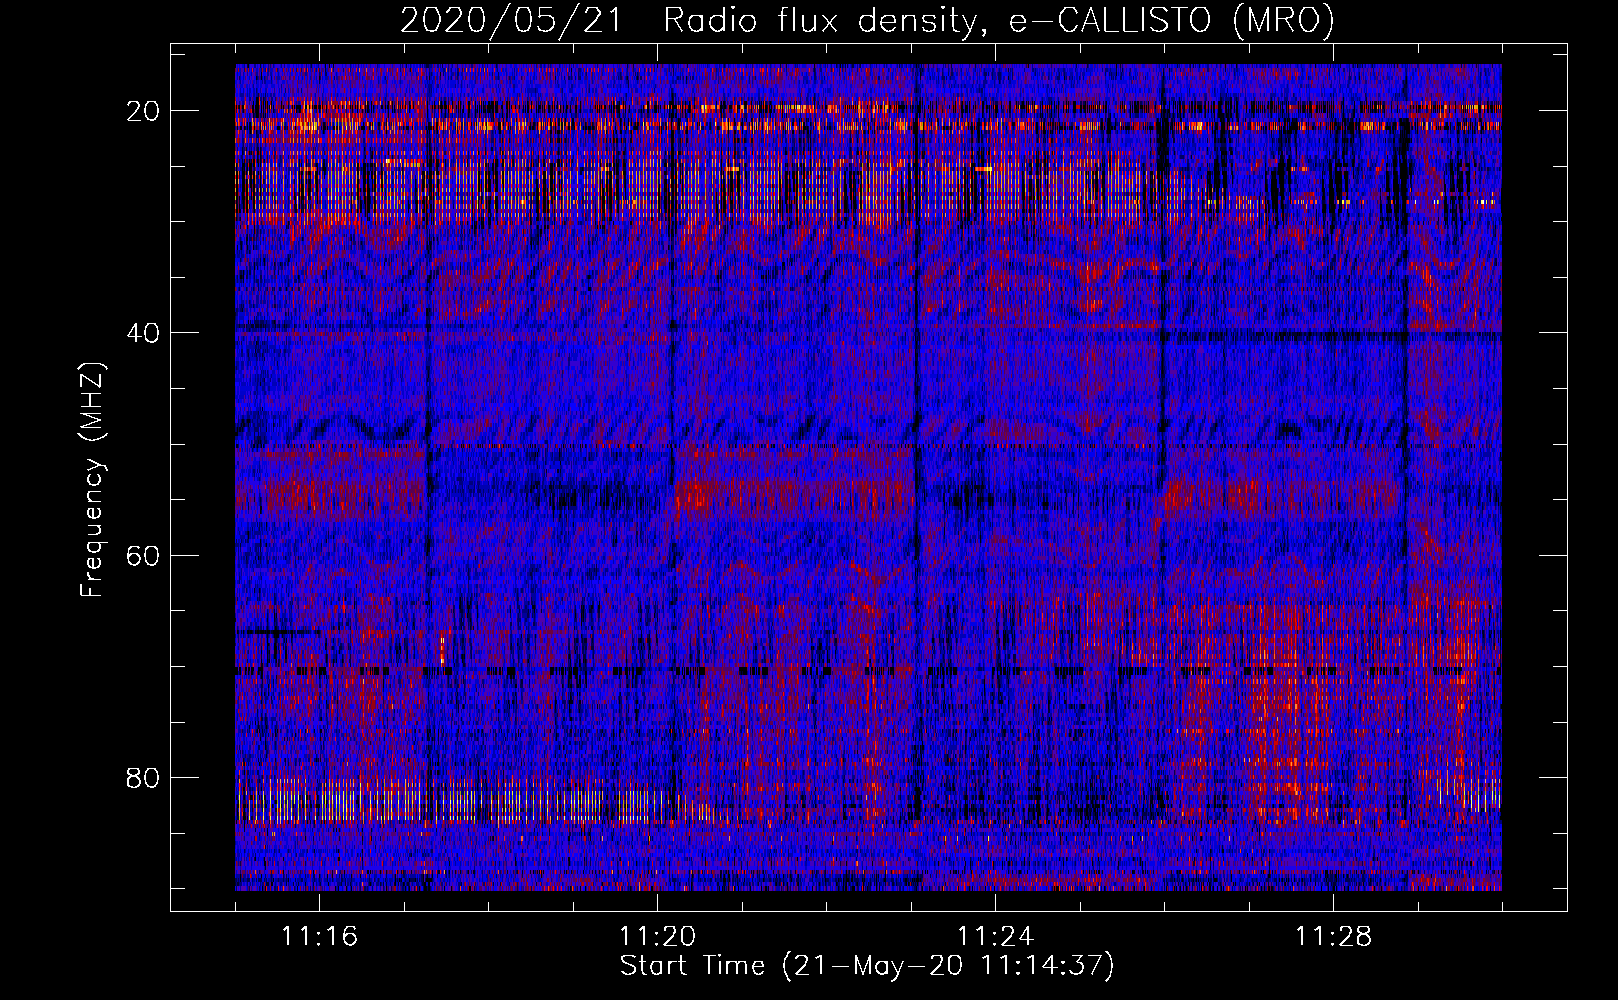Click the plot title with date 2020/05/21
The image size is (1618, 1000).
867,21
